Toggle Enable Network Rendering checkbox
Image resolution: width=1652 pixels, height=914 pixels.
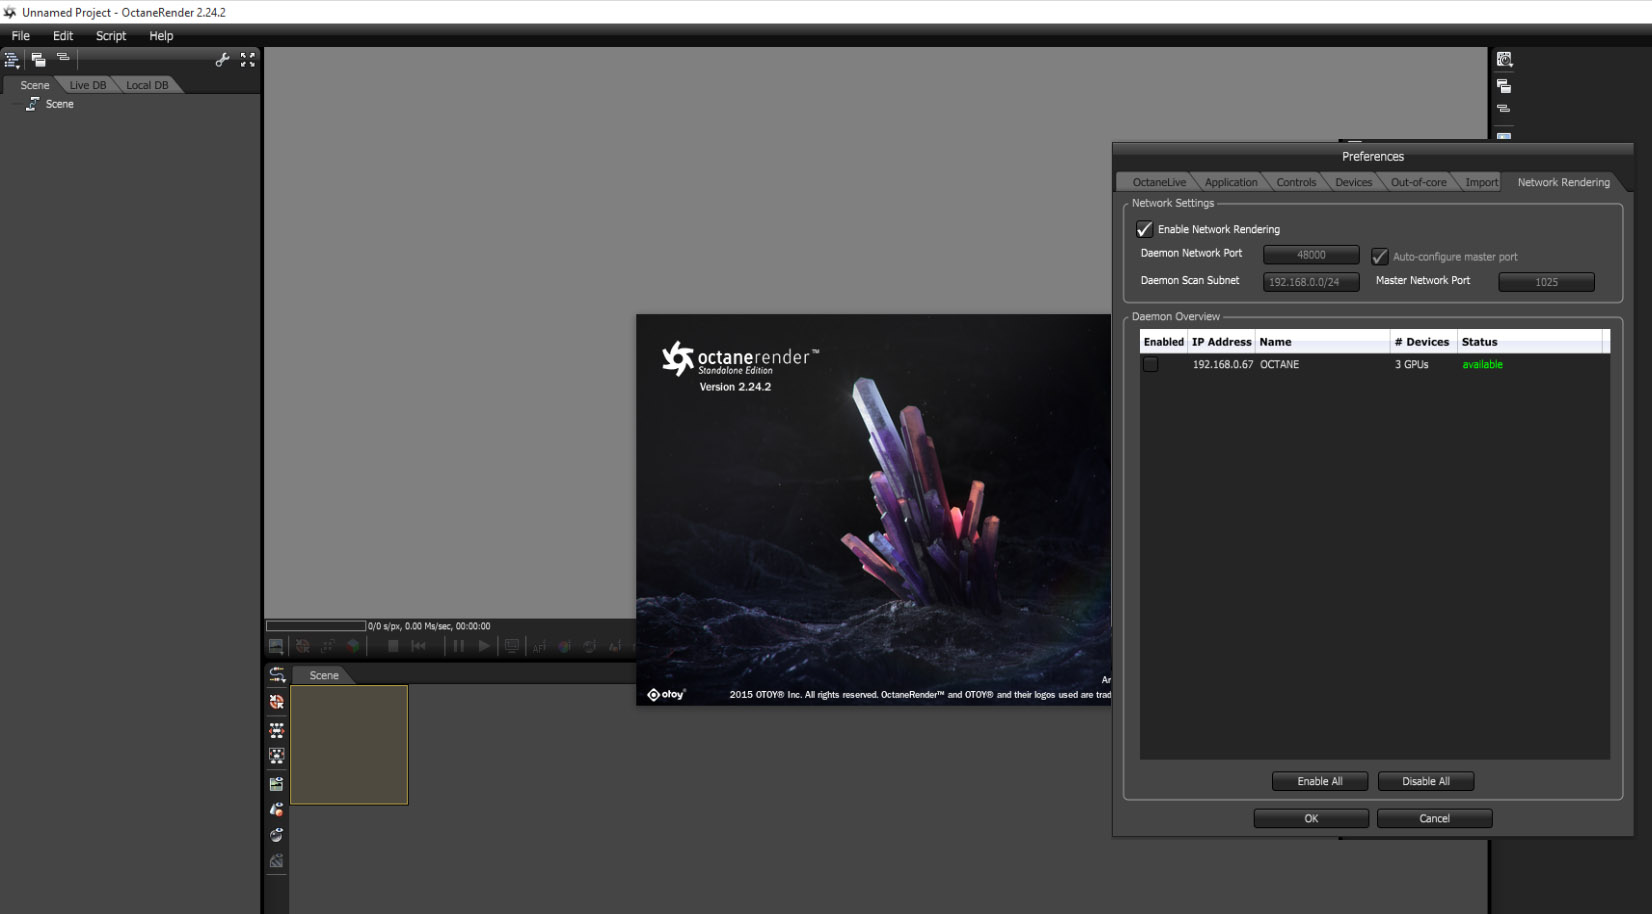click(1145, 230)
